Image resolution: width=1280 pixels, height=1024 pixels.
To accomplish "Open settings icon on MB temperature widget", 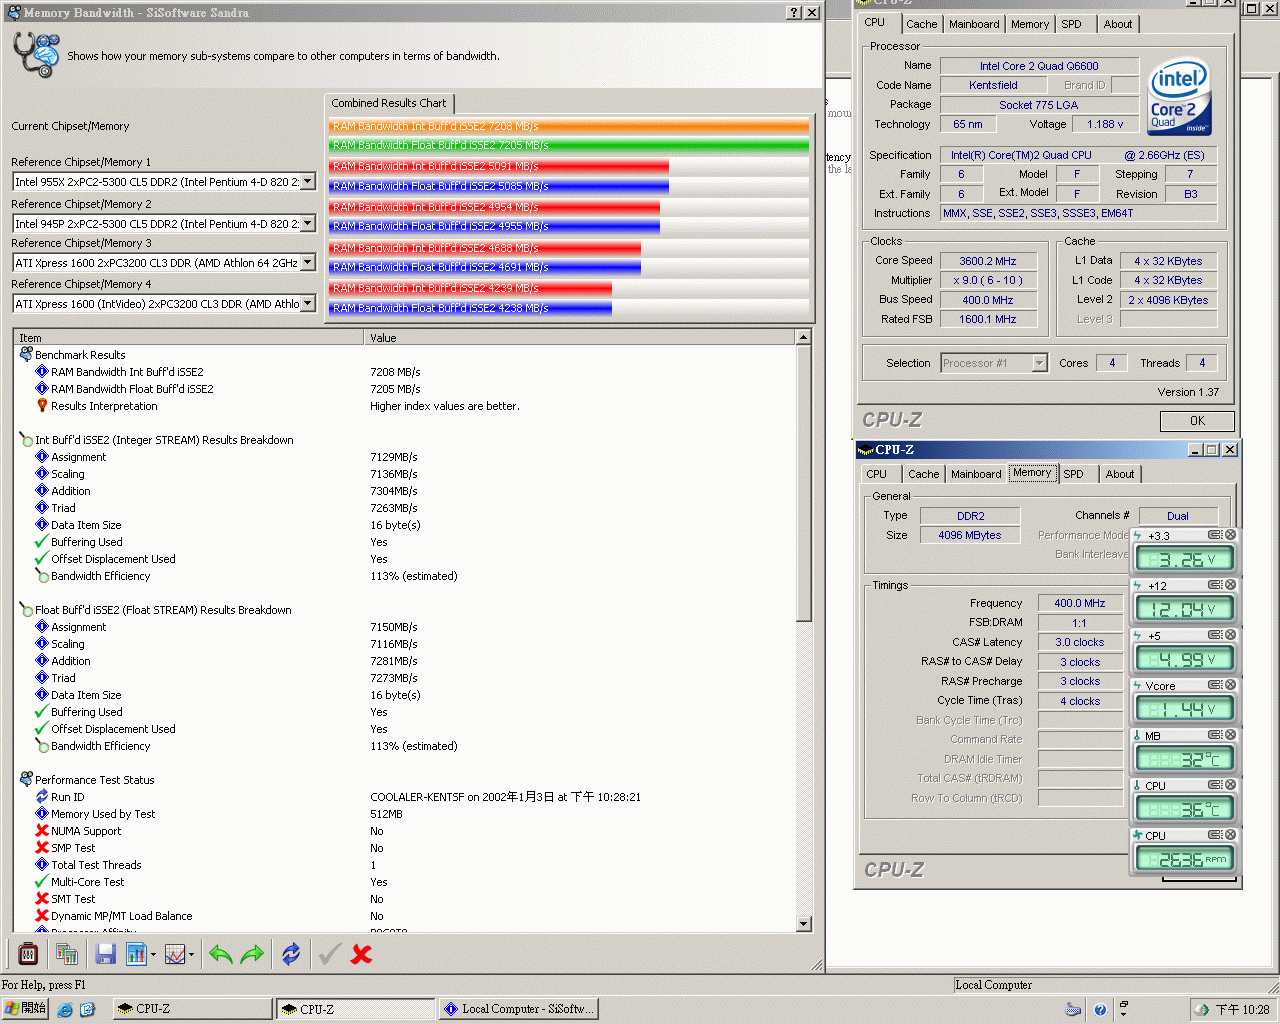I will tap(1215, 735).
